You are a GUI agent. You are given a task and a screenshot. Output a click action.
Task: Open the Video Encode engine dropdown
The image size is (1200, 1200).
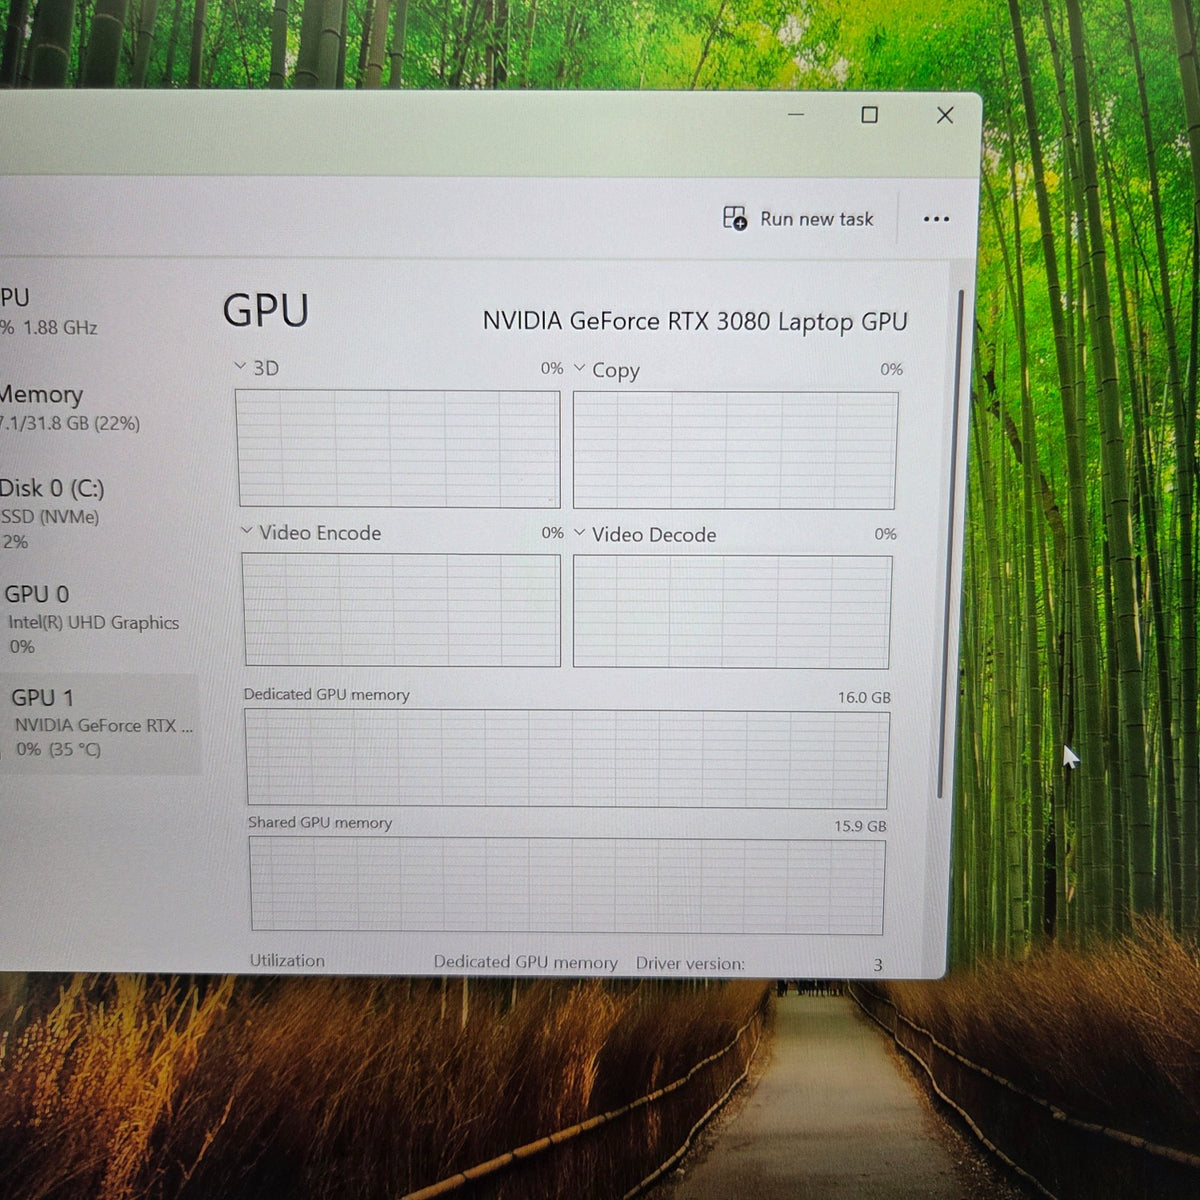click(247, 531)
